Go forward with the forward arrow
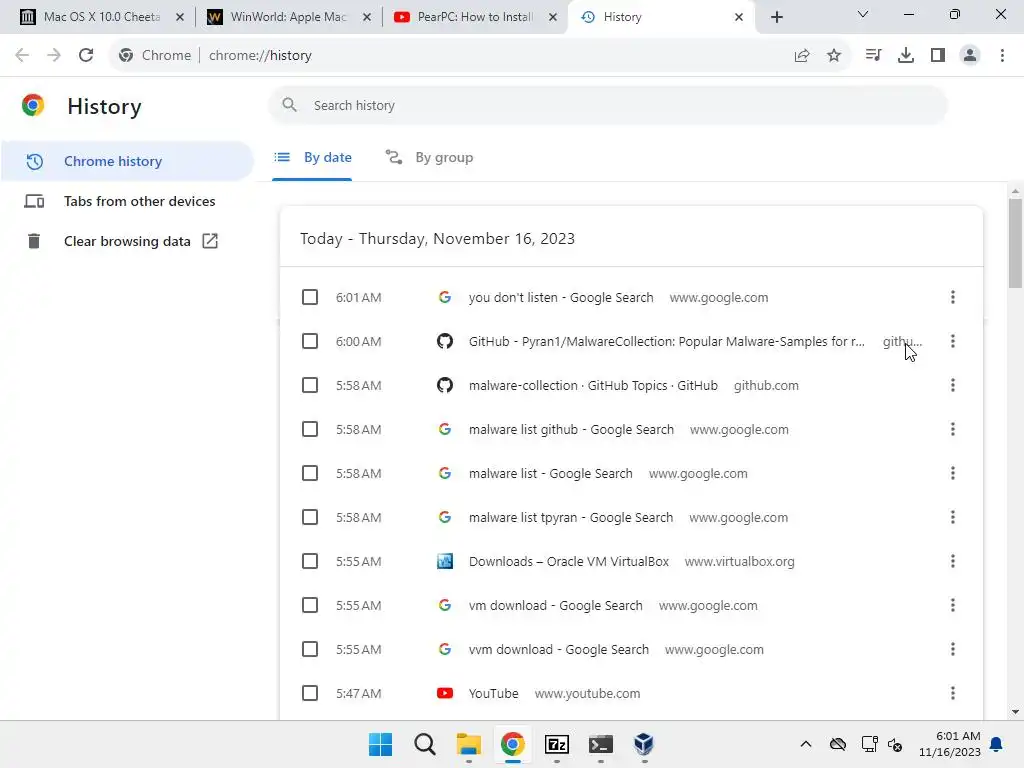Screen dimensions: 1024x768 pos(54,56)
